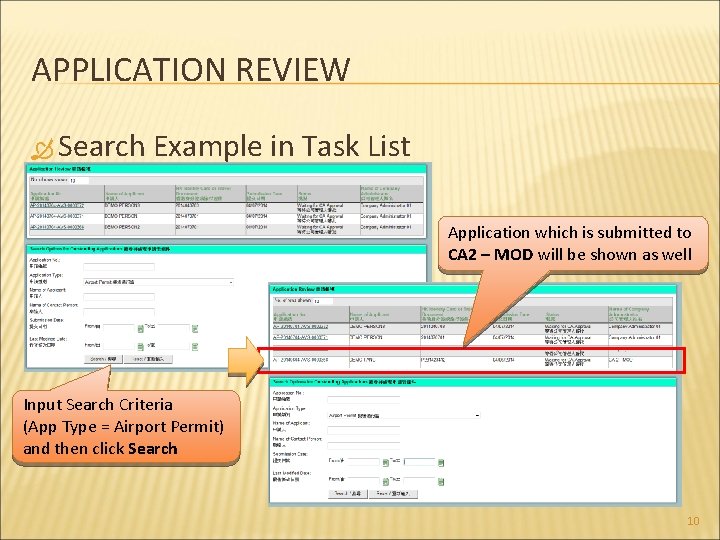Screen dimensions: 720x540
Task: Click slide page number 10
Action: (693, 521)
